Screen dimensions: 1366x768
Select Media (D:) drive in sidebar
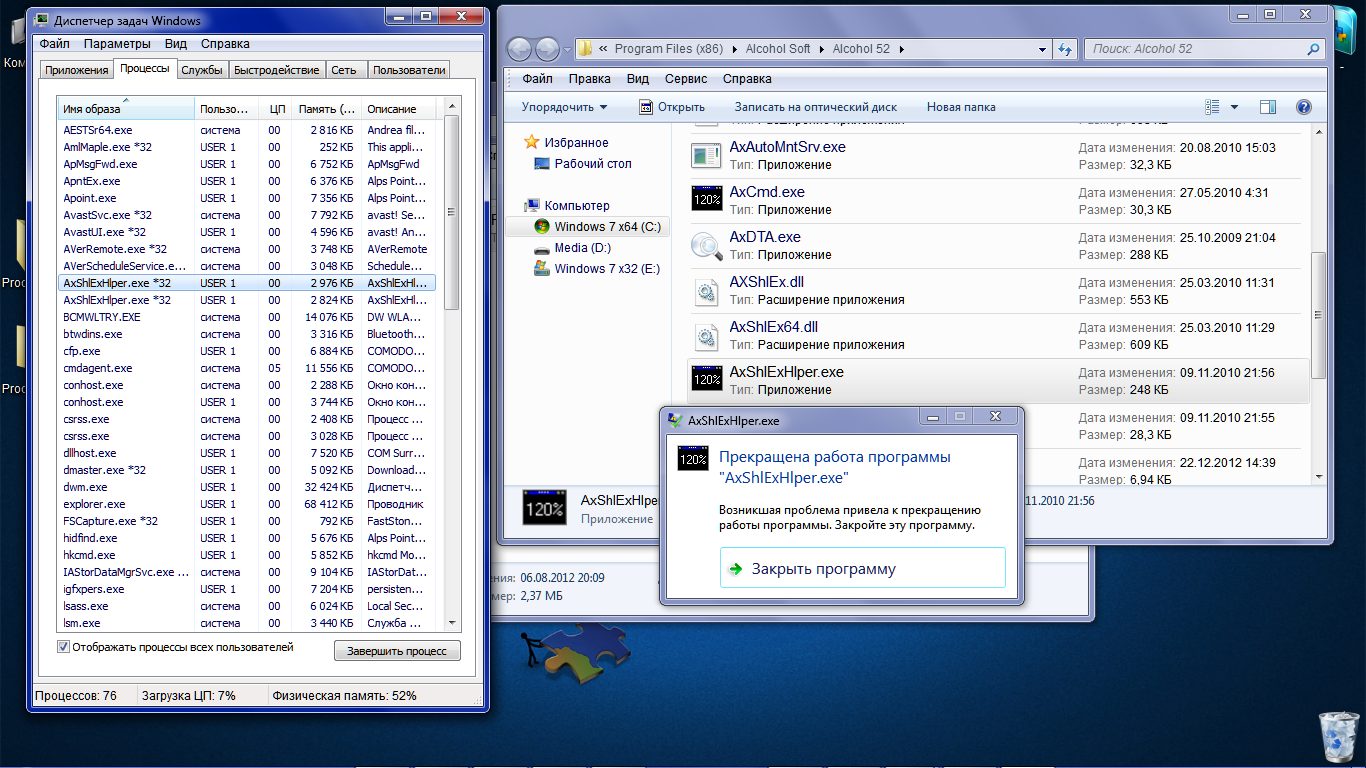582,248
